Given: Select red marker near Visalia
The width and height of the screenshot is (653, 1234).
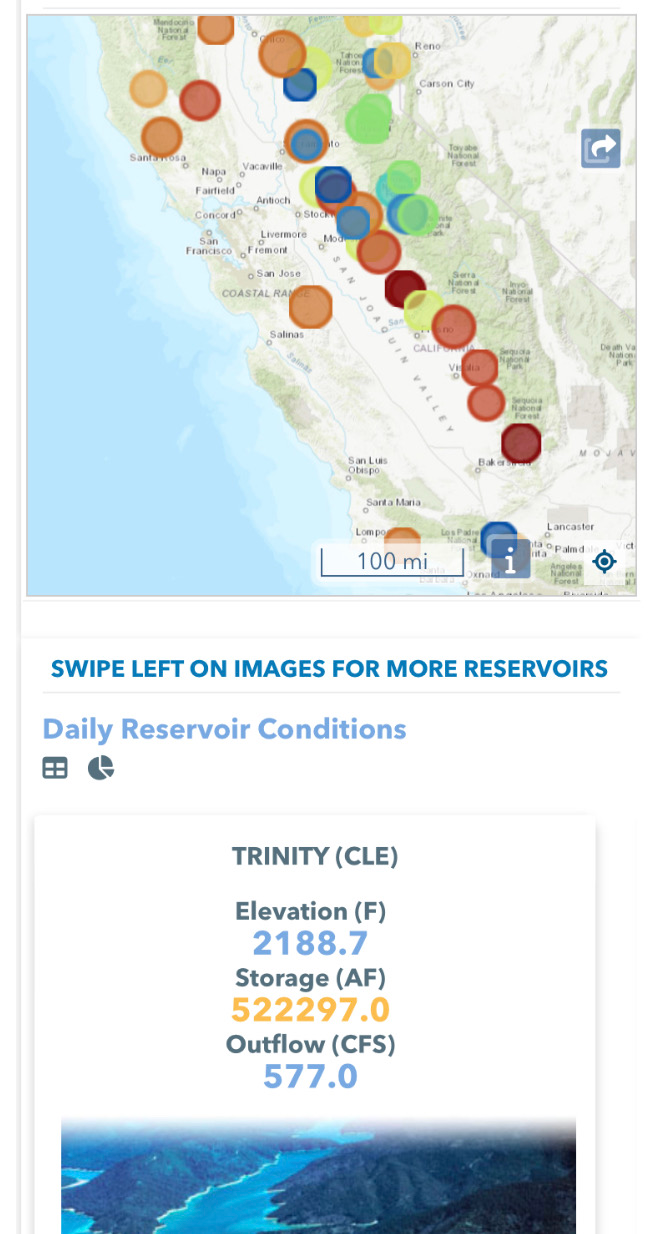Looking at the screenshot, I should 479,368.
